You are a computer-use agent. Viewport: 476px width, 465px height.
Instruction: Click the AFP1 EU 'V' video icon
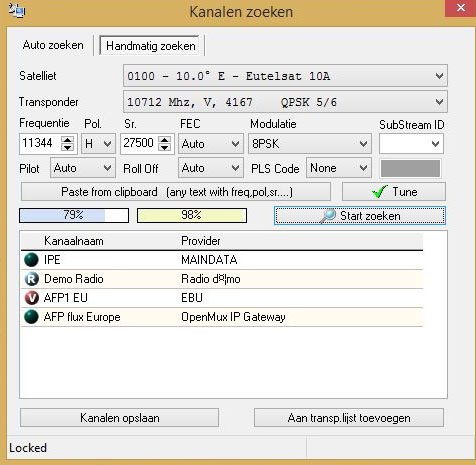point(31,298)
